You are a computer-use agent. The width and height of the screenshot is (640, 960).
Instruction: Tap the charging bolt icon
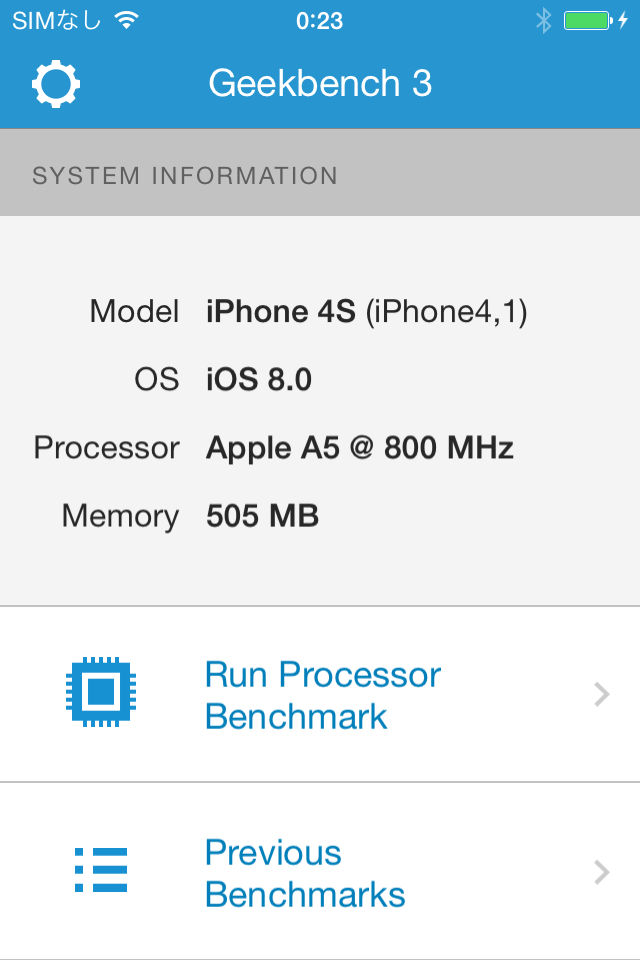[623, 21]
